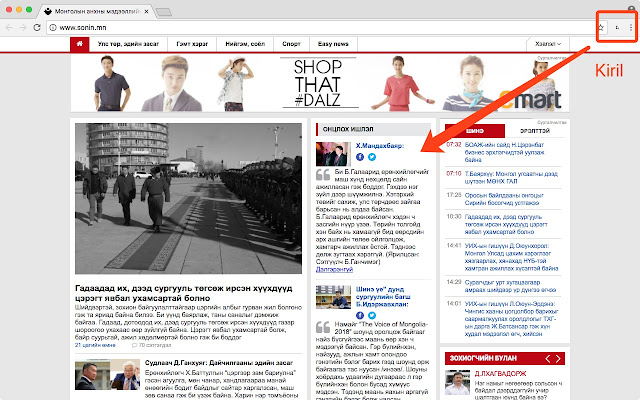Reload the page with the refresh icon

(36, 26)
